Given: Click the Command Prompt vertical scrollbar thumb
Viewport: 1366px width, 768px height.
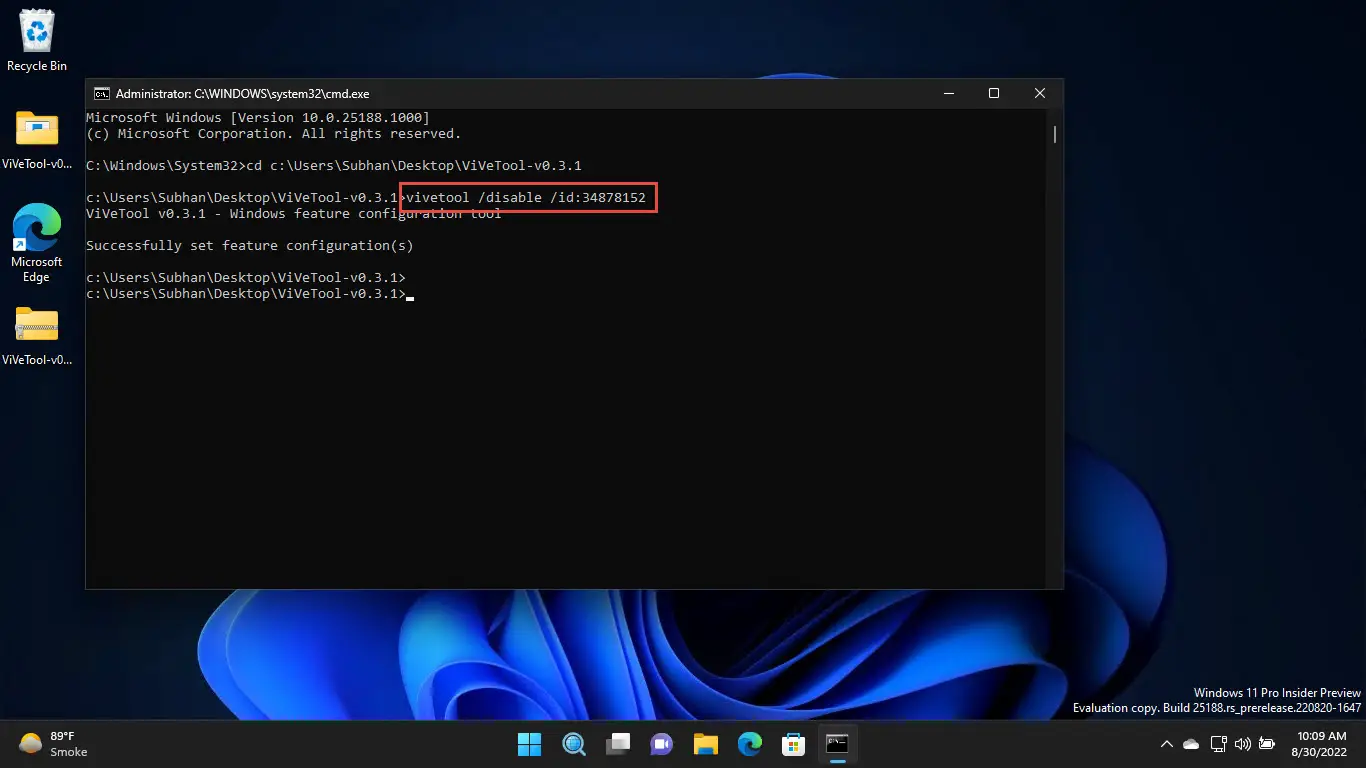Looking at the screenshot, I should coord(1055,133).
